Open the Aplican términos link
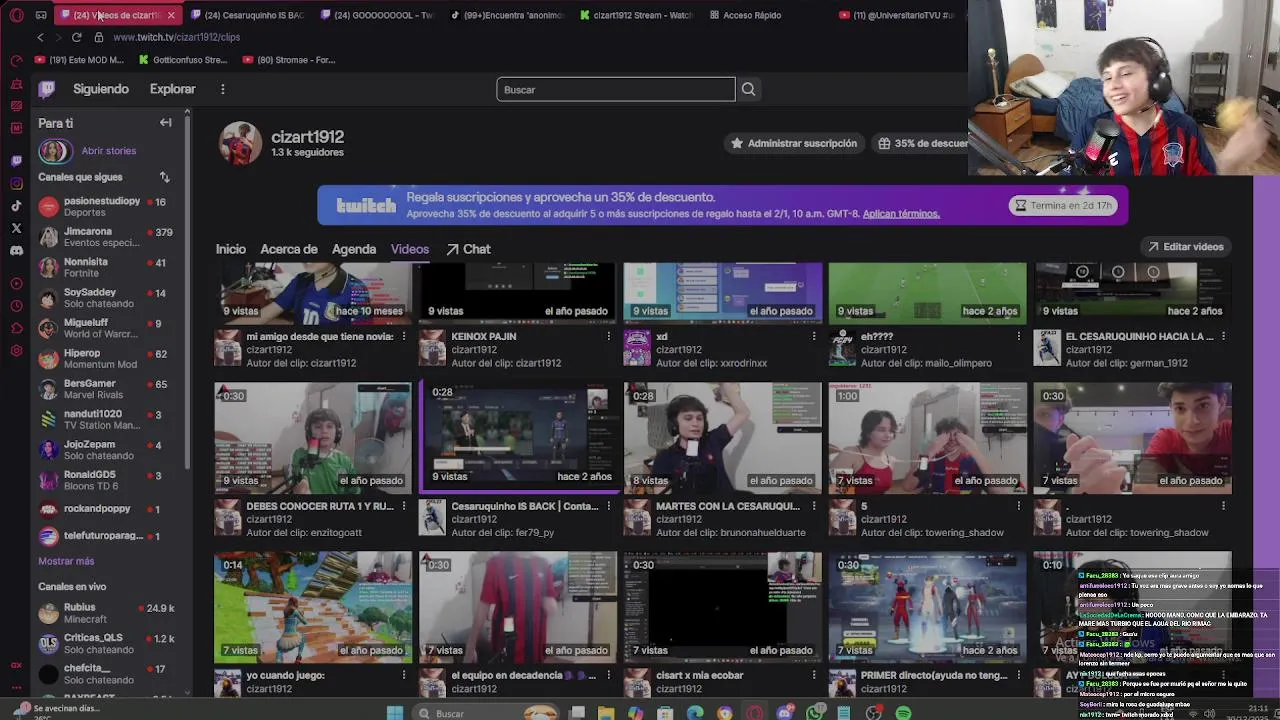1280x720 pixels. coord(901,214)
